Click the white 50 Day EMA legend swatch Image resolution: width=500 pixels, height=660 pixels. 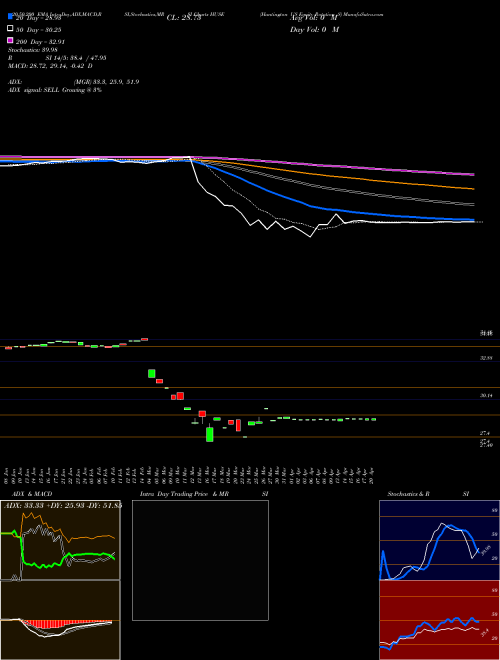pos(10,29)
